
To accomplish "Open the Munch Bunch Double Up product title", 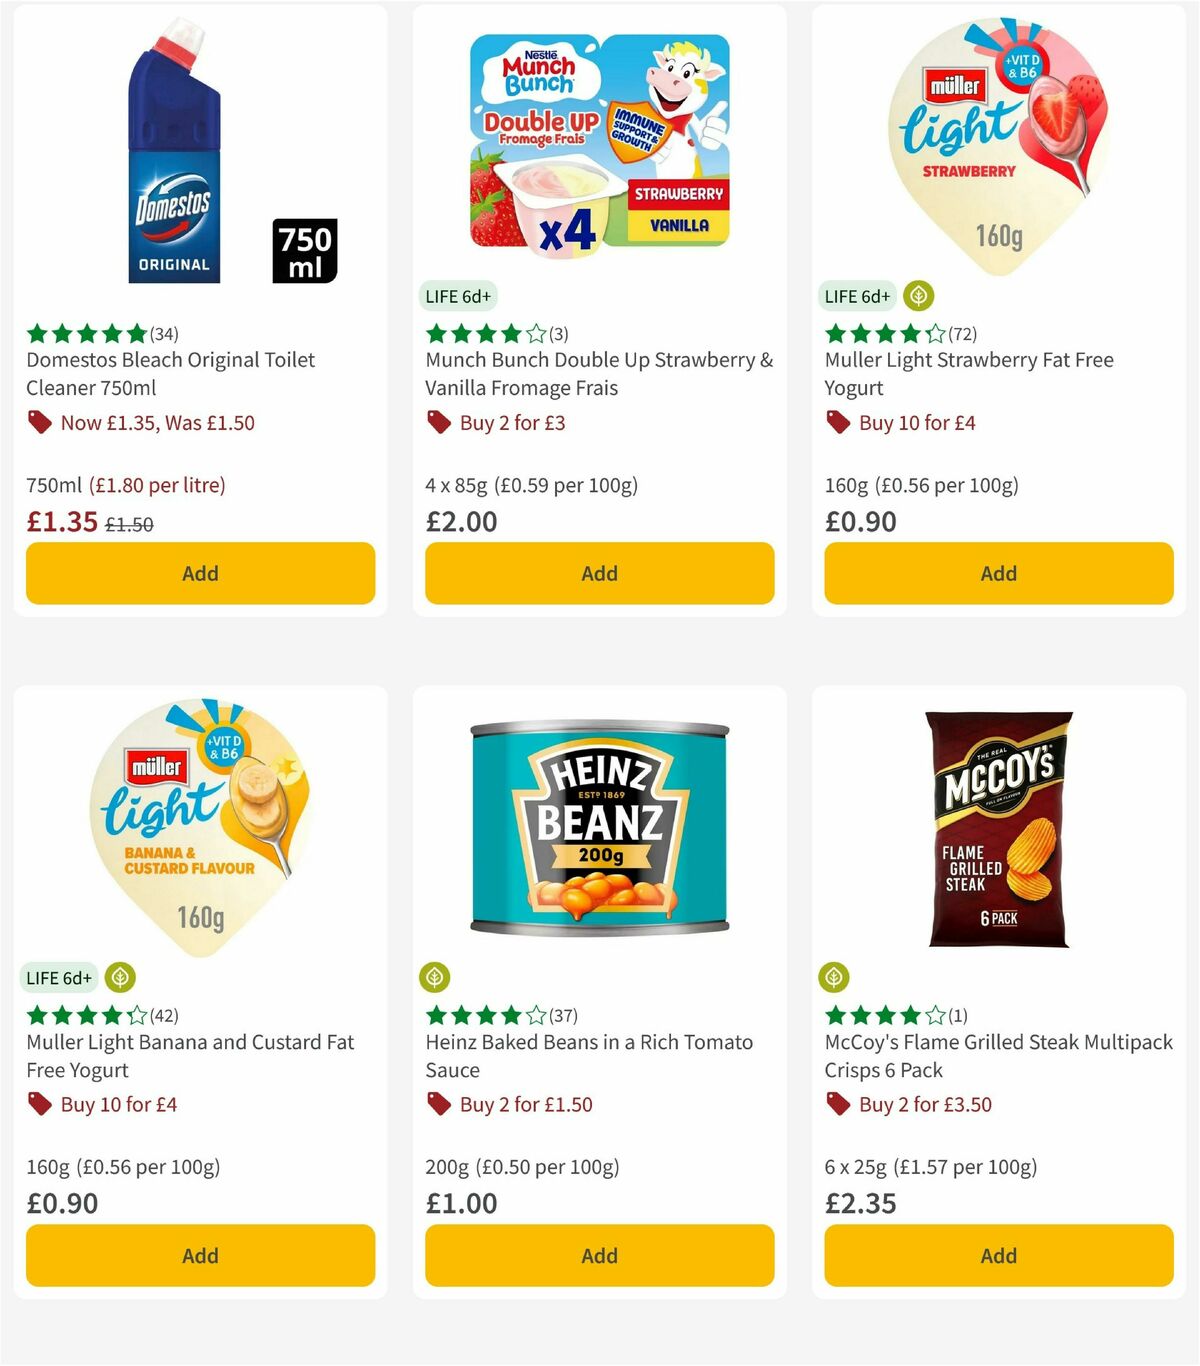I will (598, 374).
